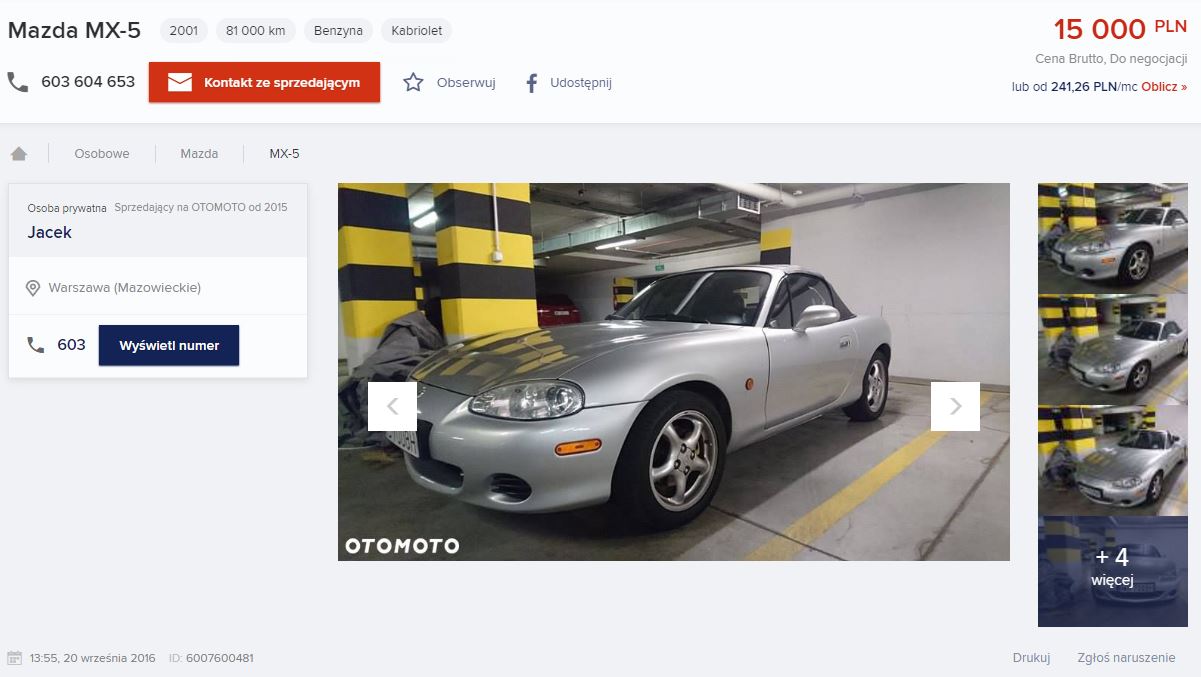
Task: Go to the home page via the house breadcrumb icon
Action: 18,154
